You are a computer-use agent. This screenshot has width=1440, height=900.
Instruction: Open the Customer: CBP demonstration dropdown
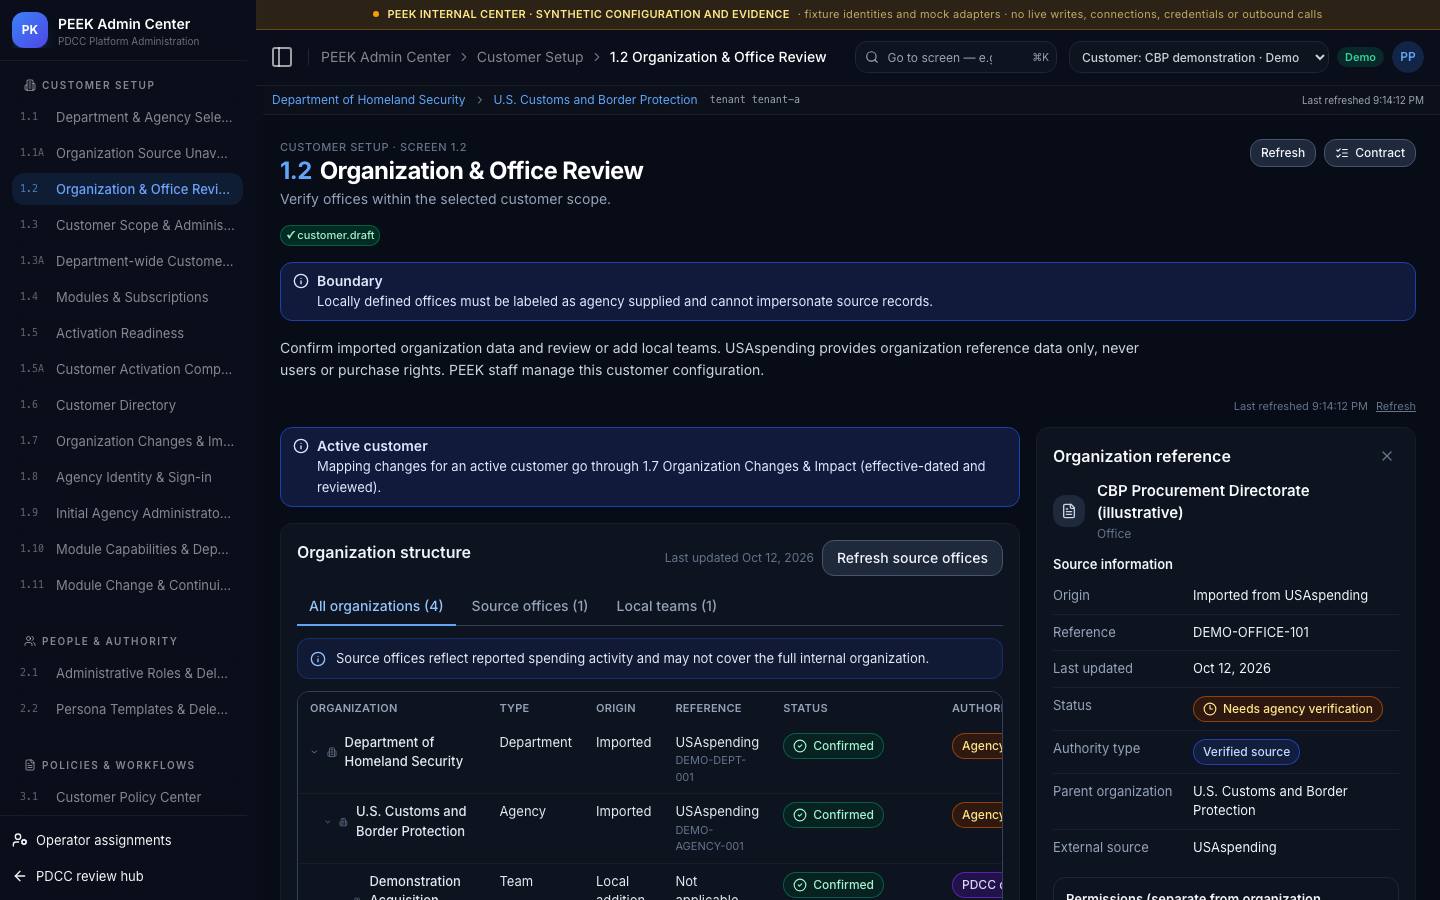1199,57
